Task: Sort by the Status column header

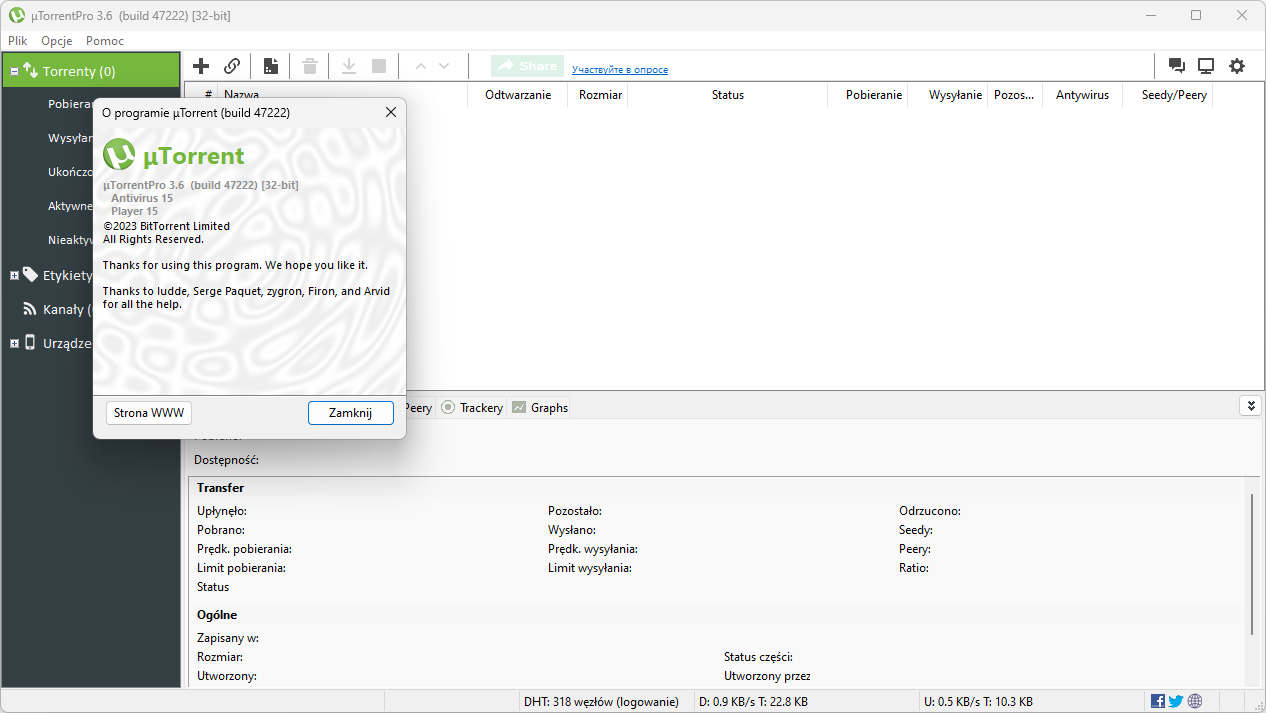Action: [x=728, y=95]
